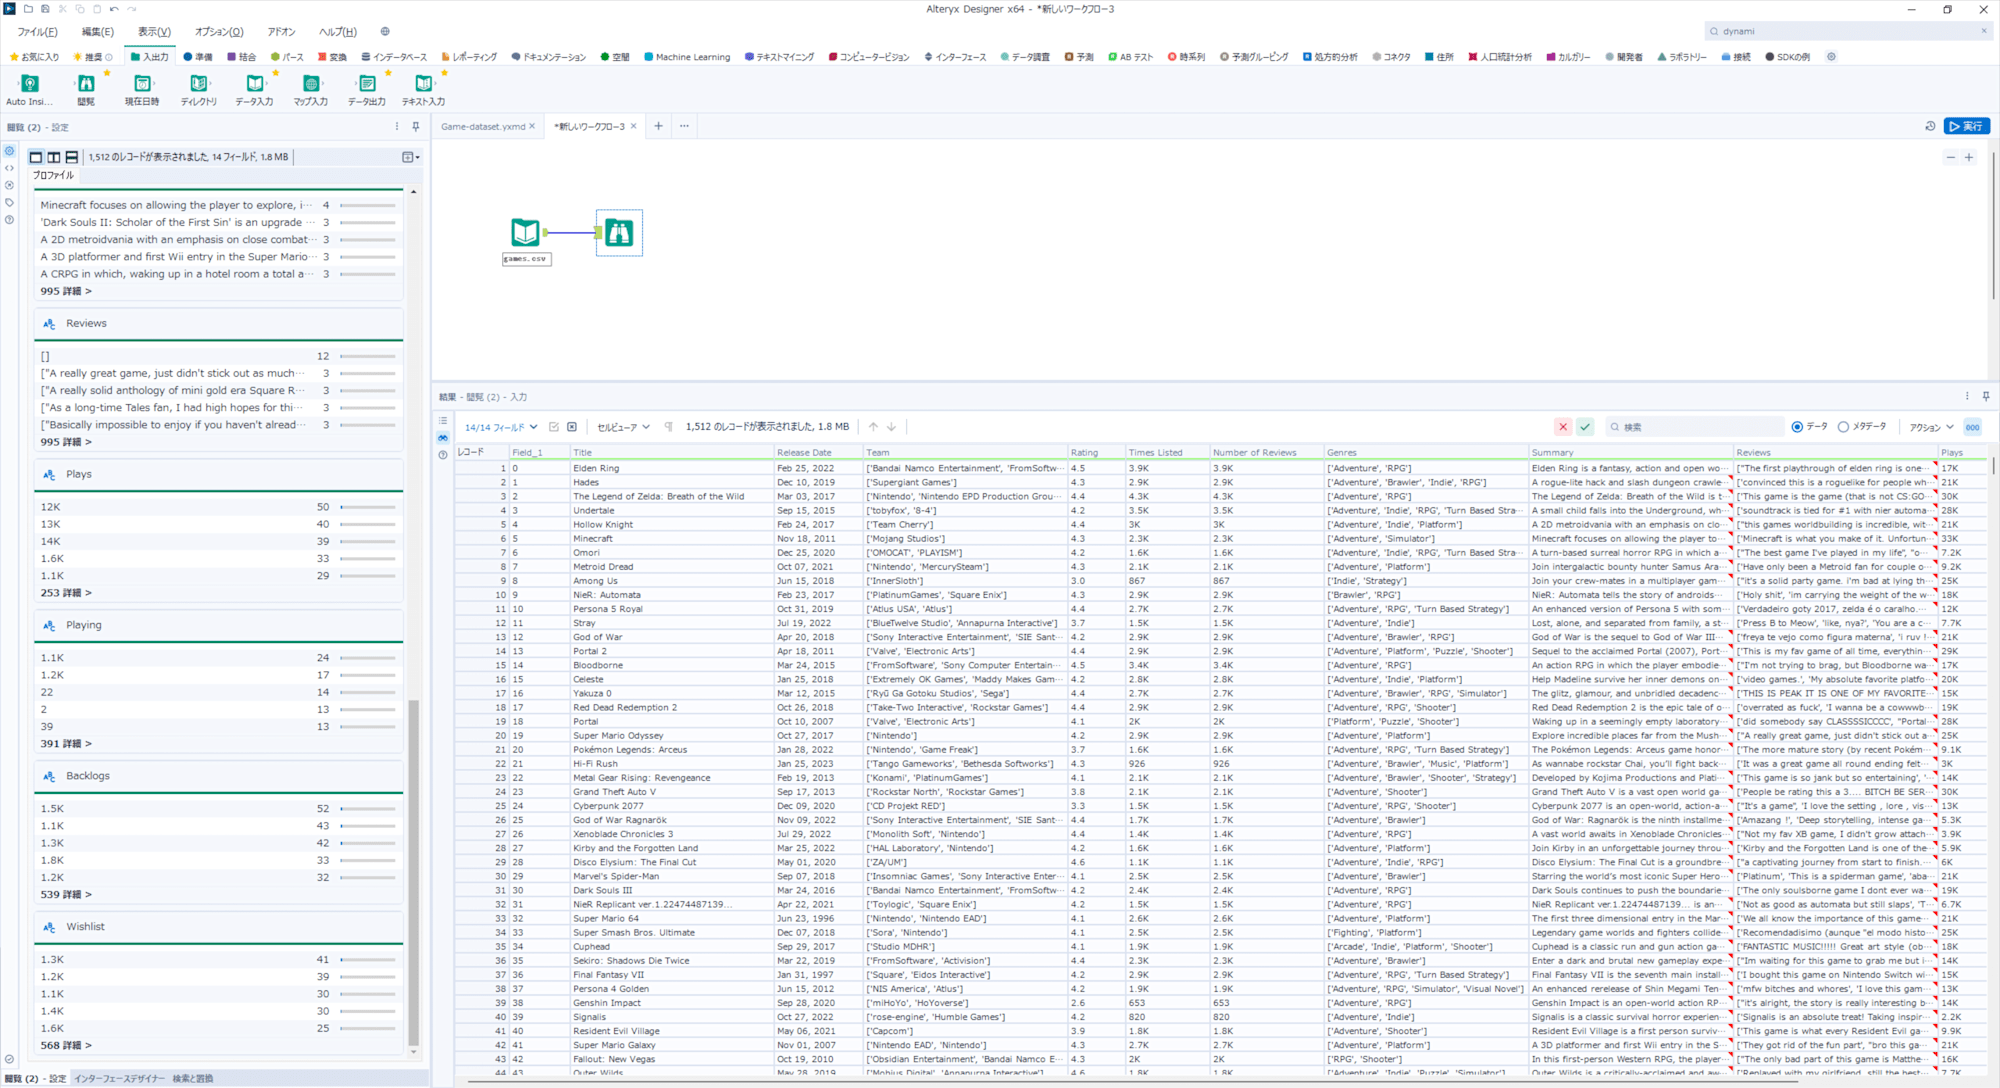Click deselect-all fields X box icon
Viewport: 2000px width, 1088px height.
pyautogui.click(x=572, y=427)
